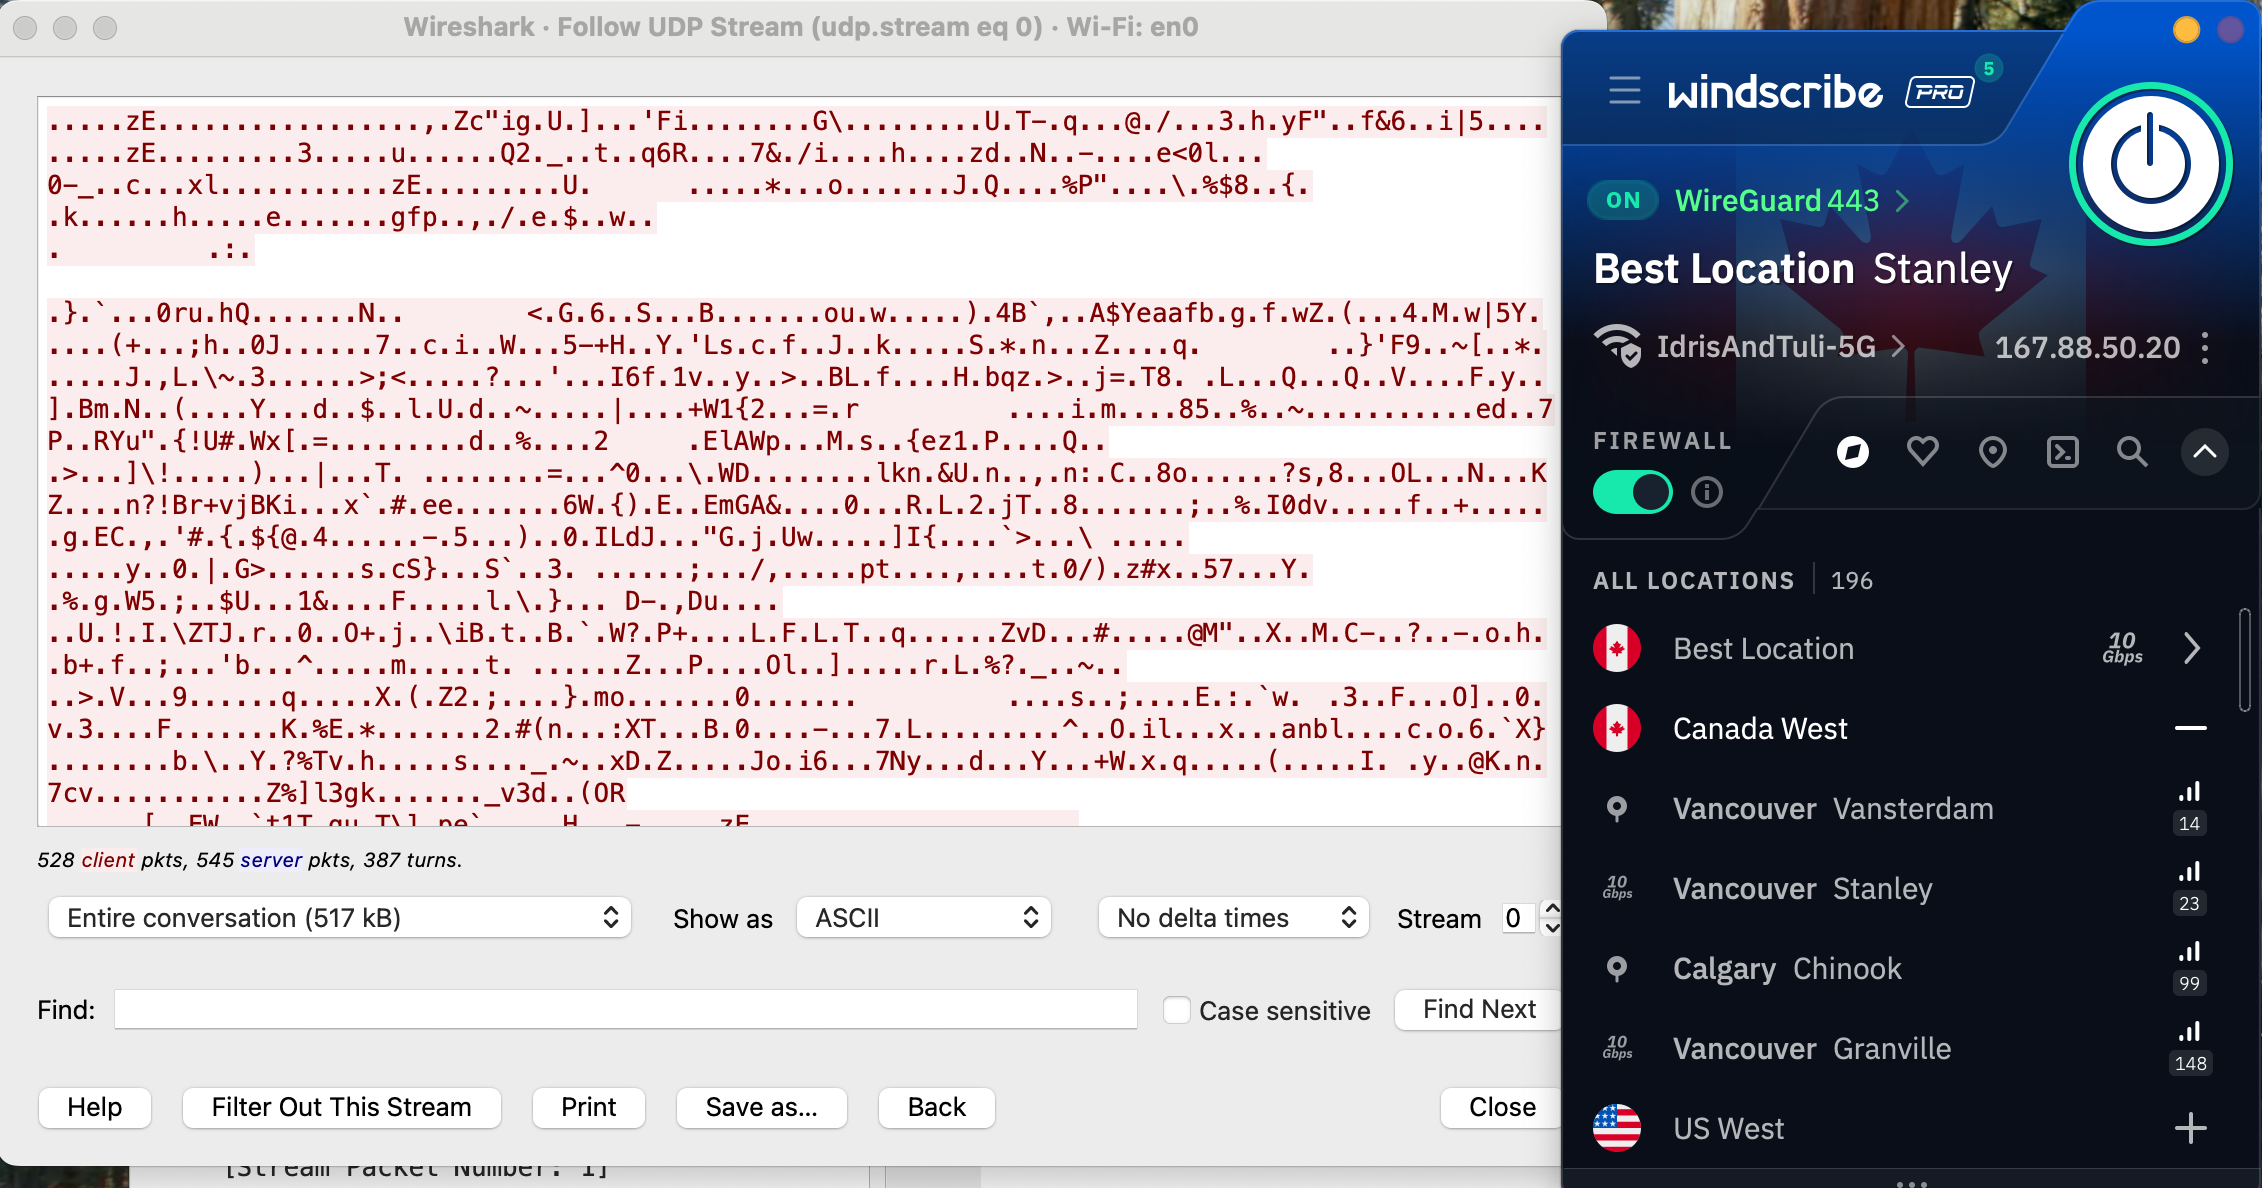Select the Vancouver Stanley location
This screenshot has width=2262, height=1188.
coord(1801,888)
